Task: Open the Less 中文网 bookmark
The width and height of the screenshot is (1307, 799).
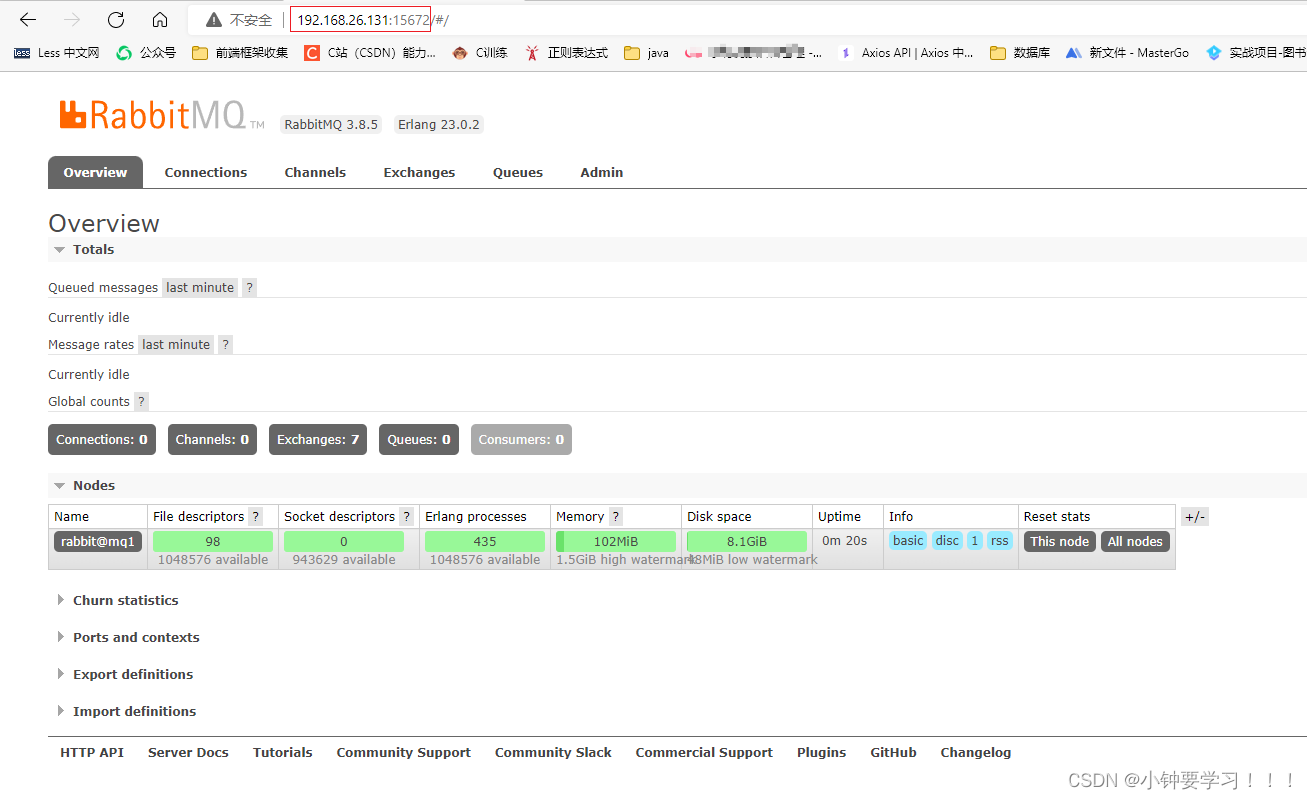Action: [x=57, y=53]
